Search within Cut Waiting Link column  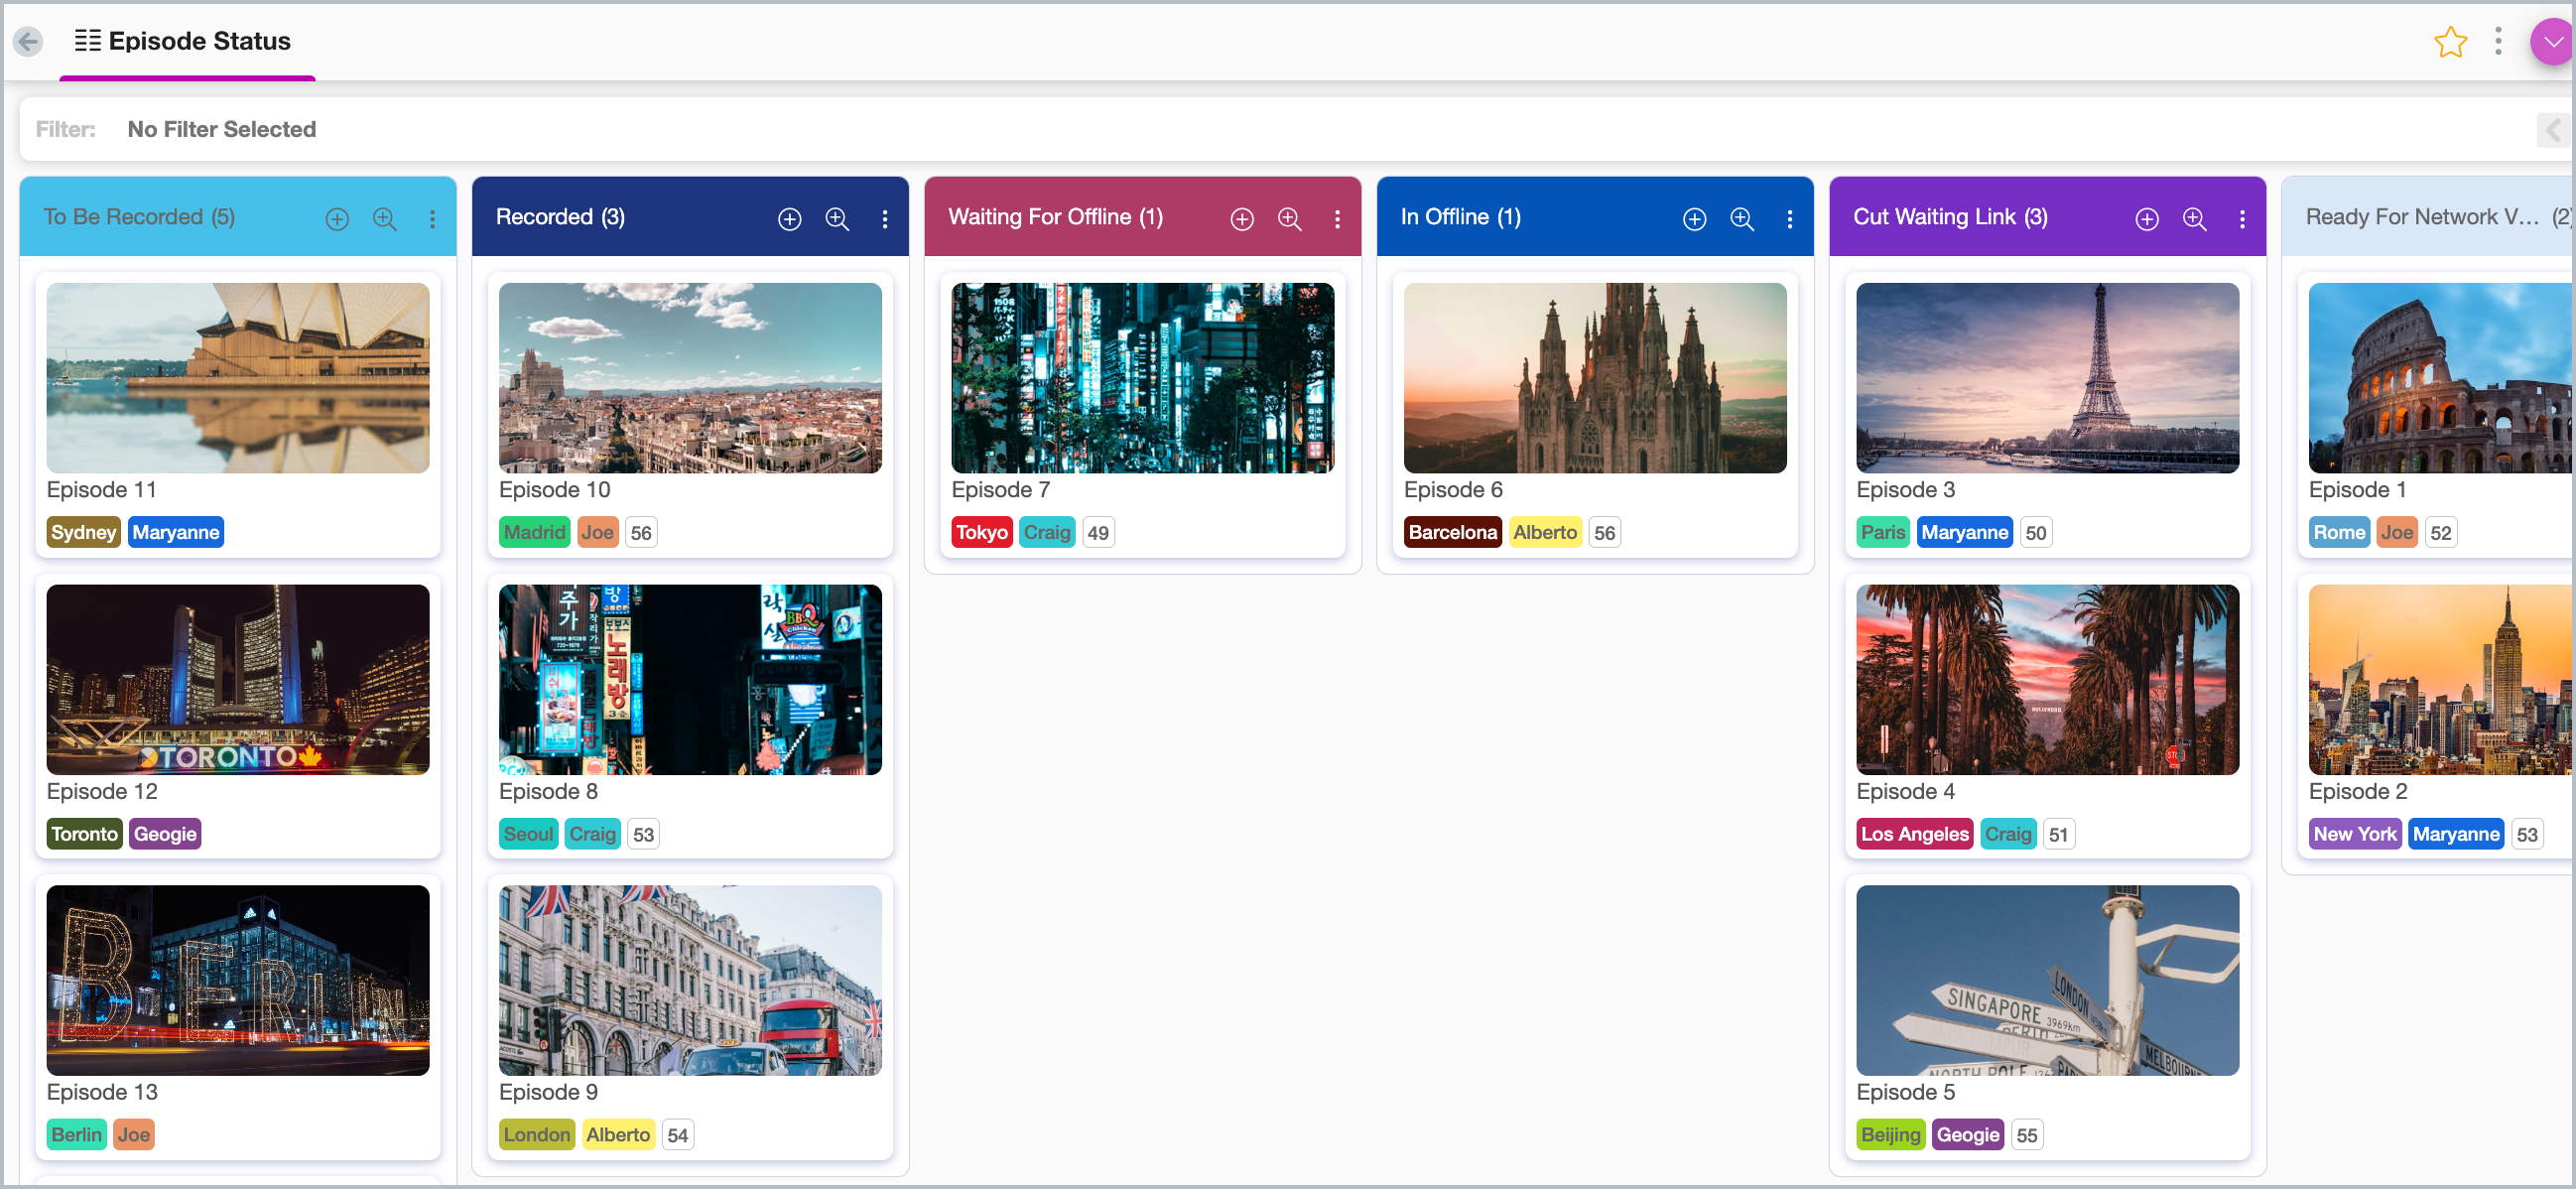coord(2194,219)
